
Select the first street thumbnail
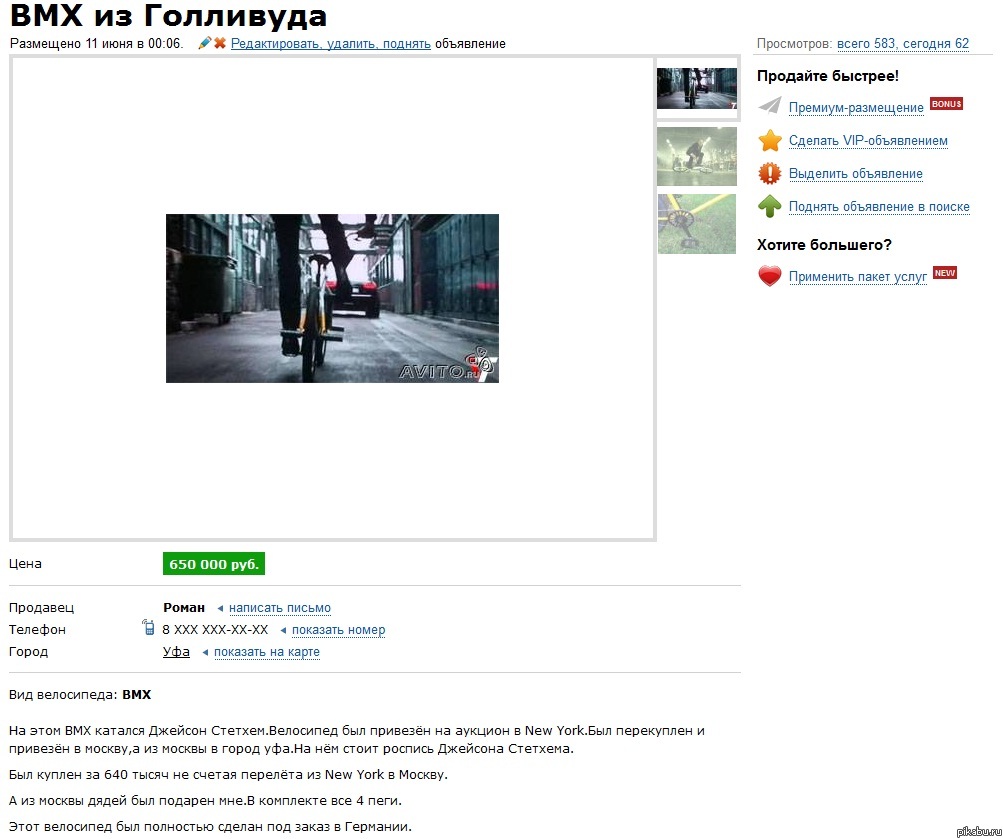697,88
